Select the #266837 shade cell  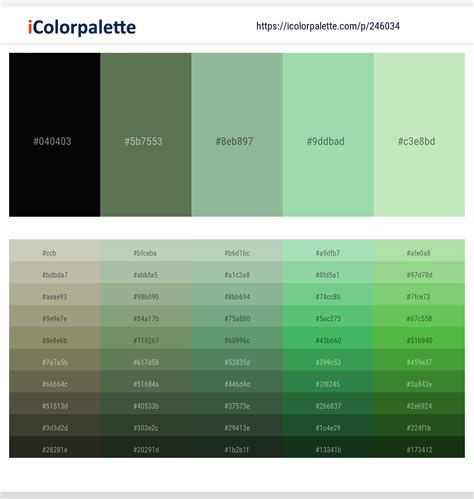(x=328, y=404)
